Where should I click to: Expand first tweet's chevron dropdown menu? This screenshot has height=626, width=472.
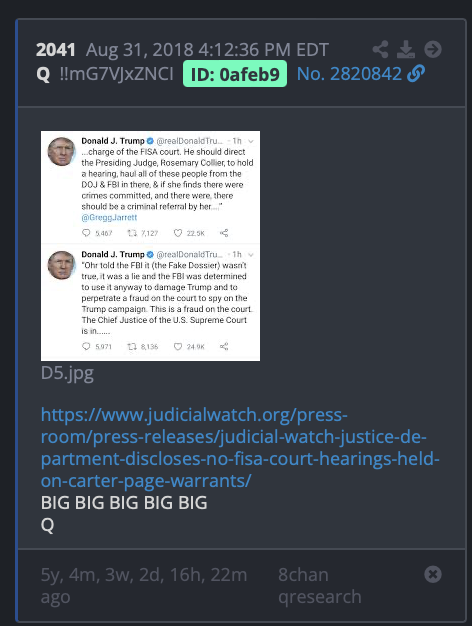(251, 141)
